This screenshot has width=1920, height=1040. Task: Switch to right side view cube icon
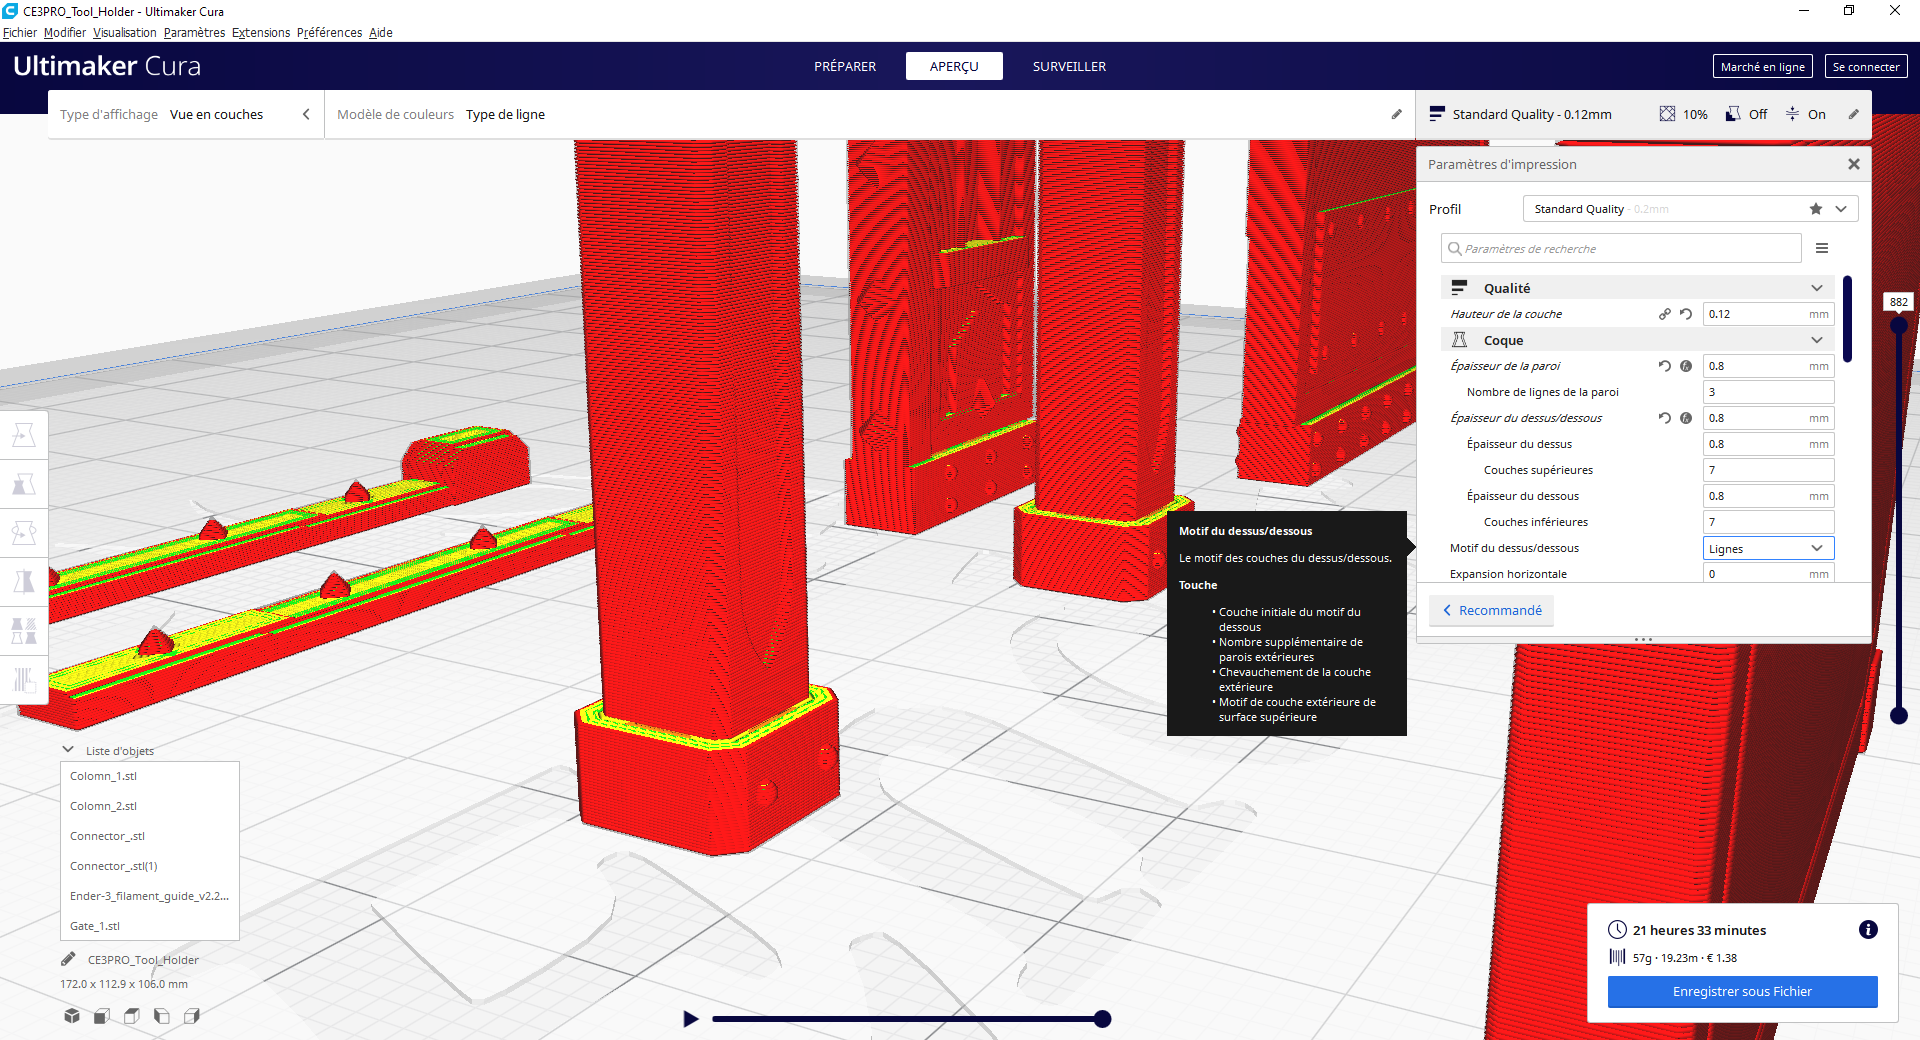(192, 1016)
